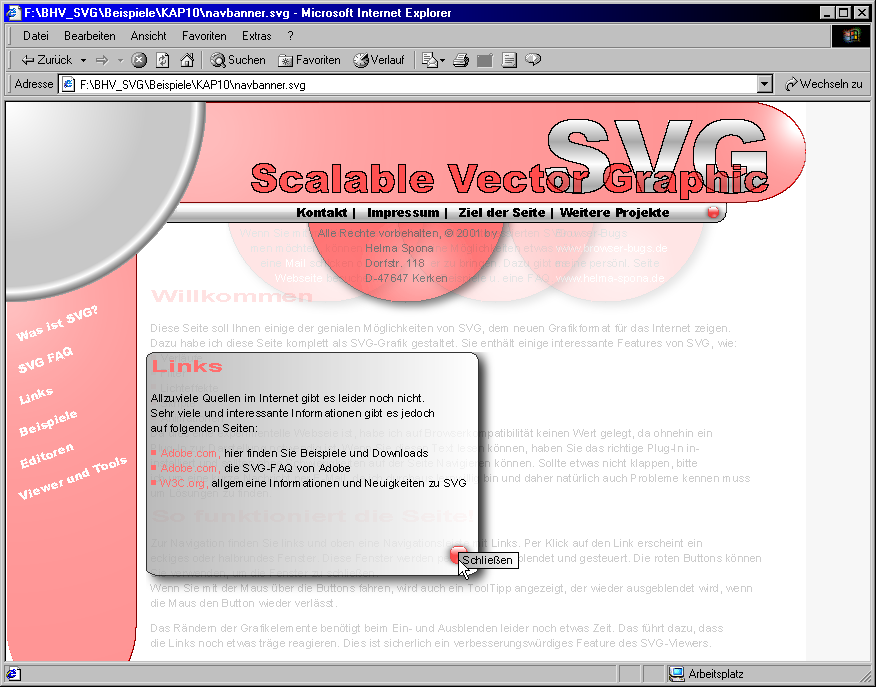Open the Kontakt navigation link
876x687 pixels.
(321, 213)
